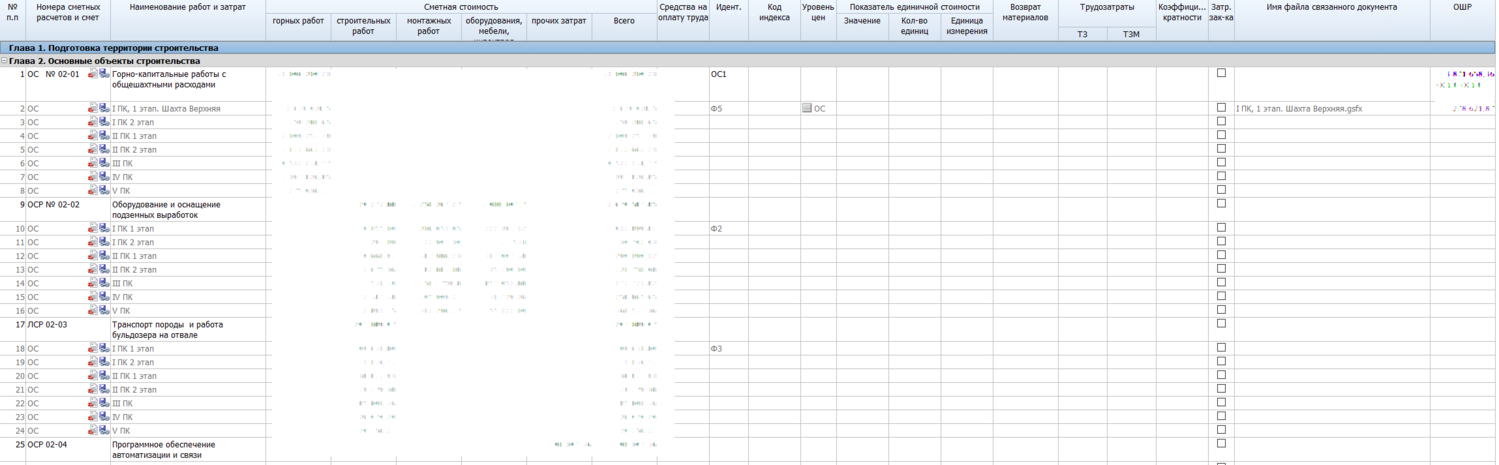Click blue disk icon in row 4
The image size is (1499, 465).
pyautogui.click(x=105, y=135)
